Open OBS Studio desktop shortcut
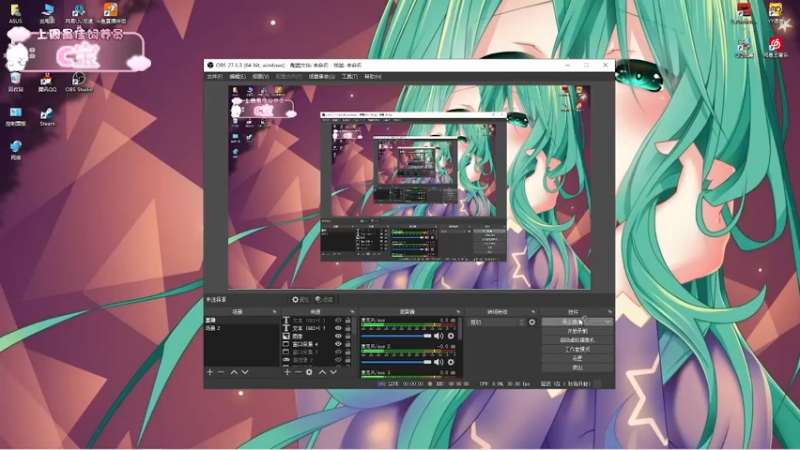This screenshot has width=800, height=450. 79,82
